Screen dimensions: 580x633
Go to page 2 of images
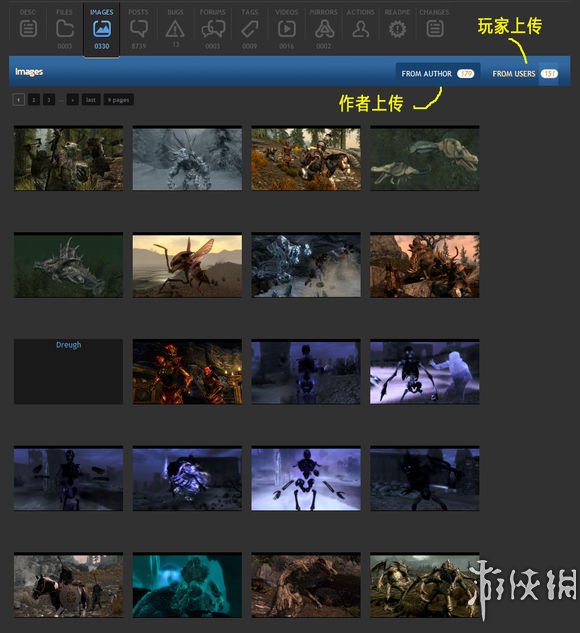point(34,100)
